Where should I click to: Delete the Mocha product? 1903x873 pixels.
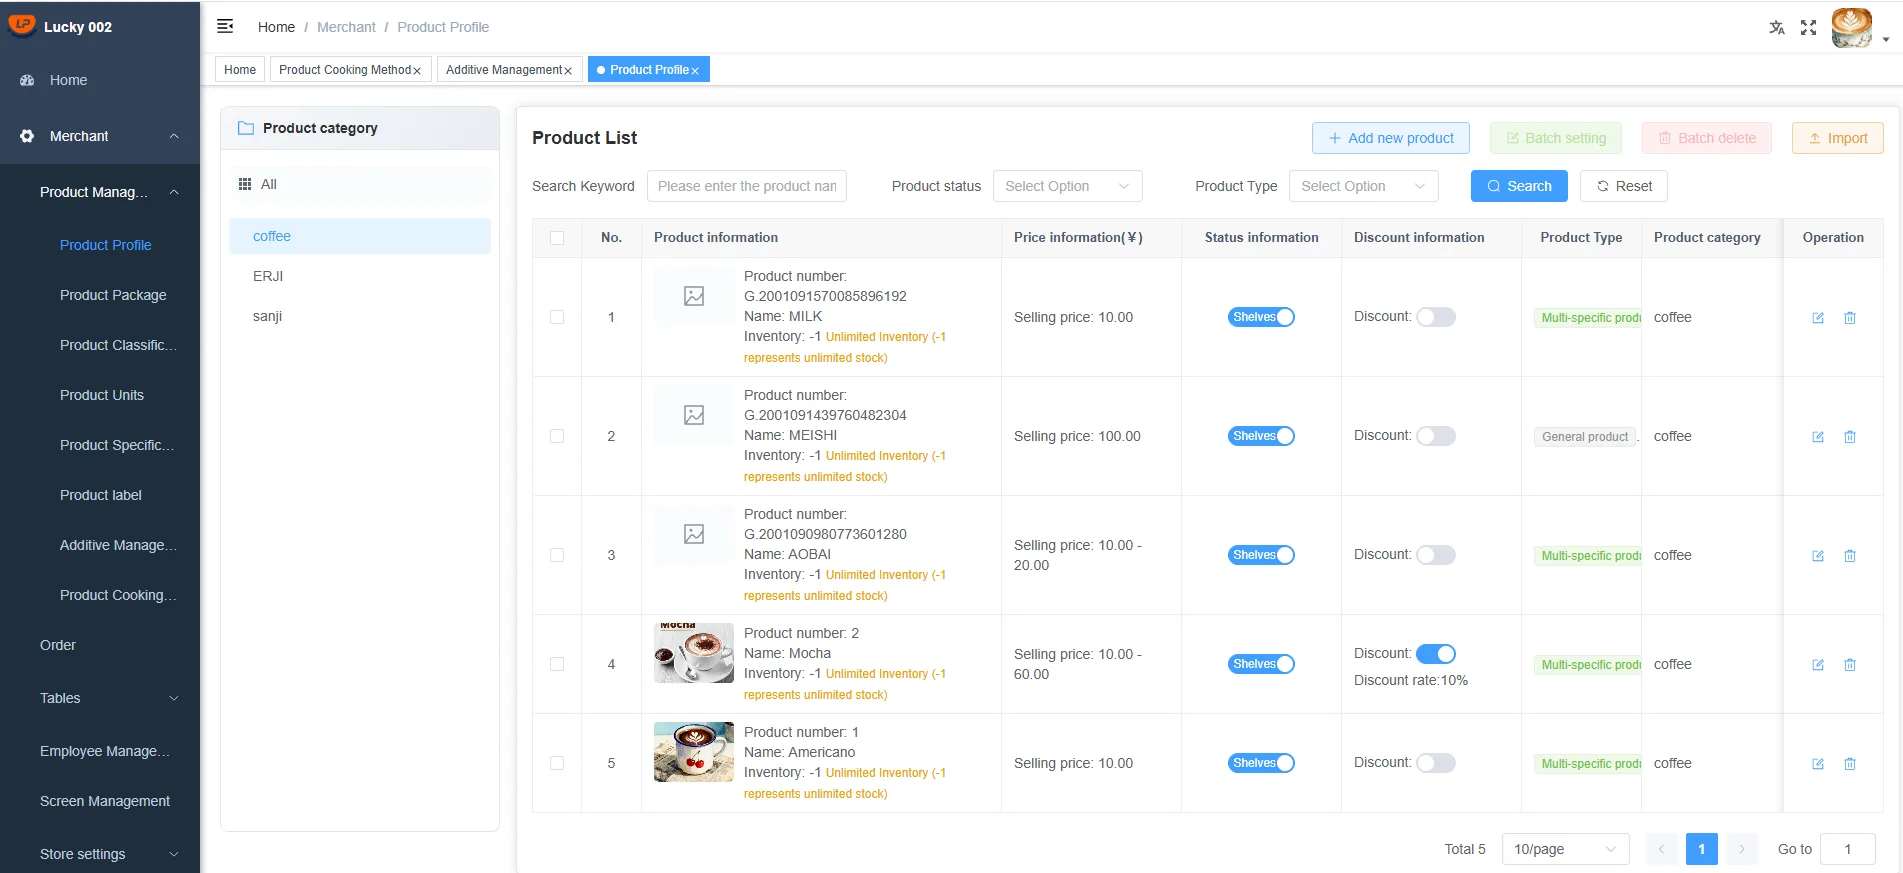tap(1850, 665)
